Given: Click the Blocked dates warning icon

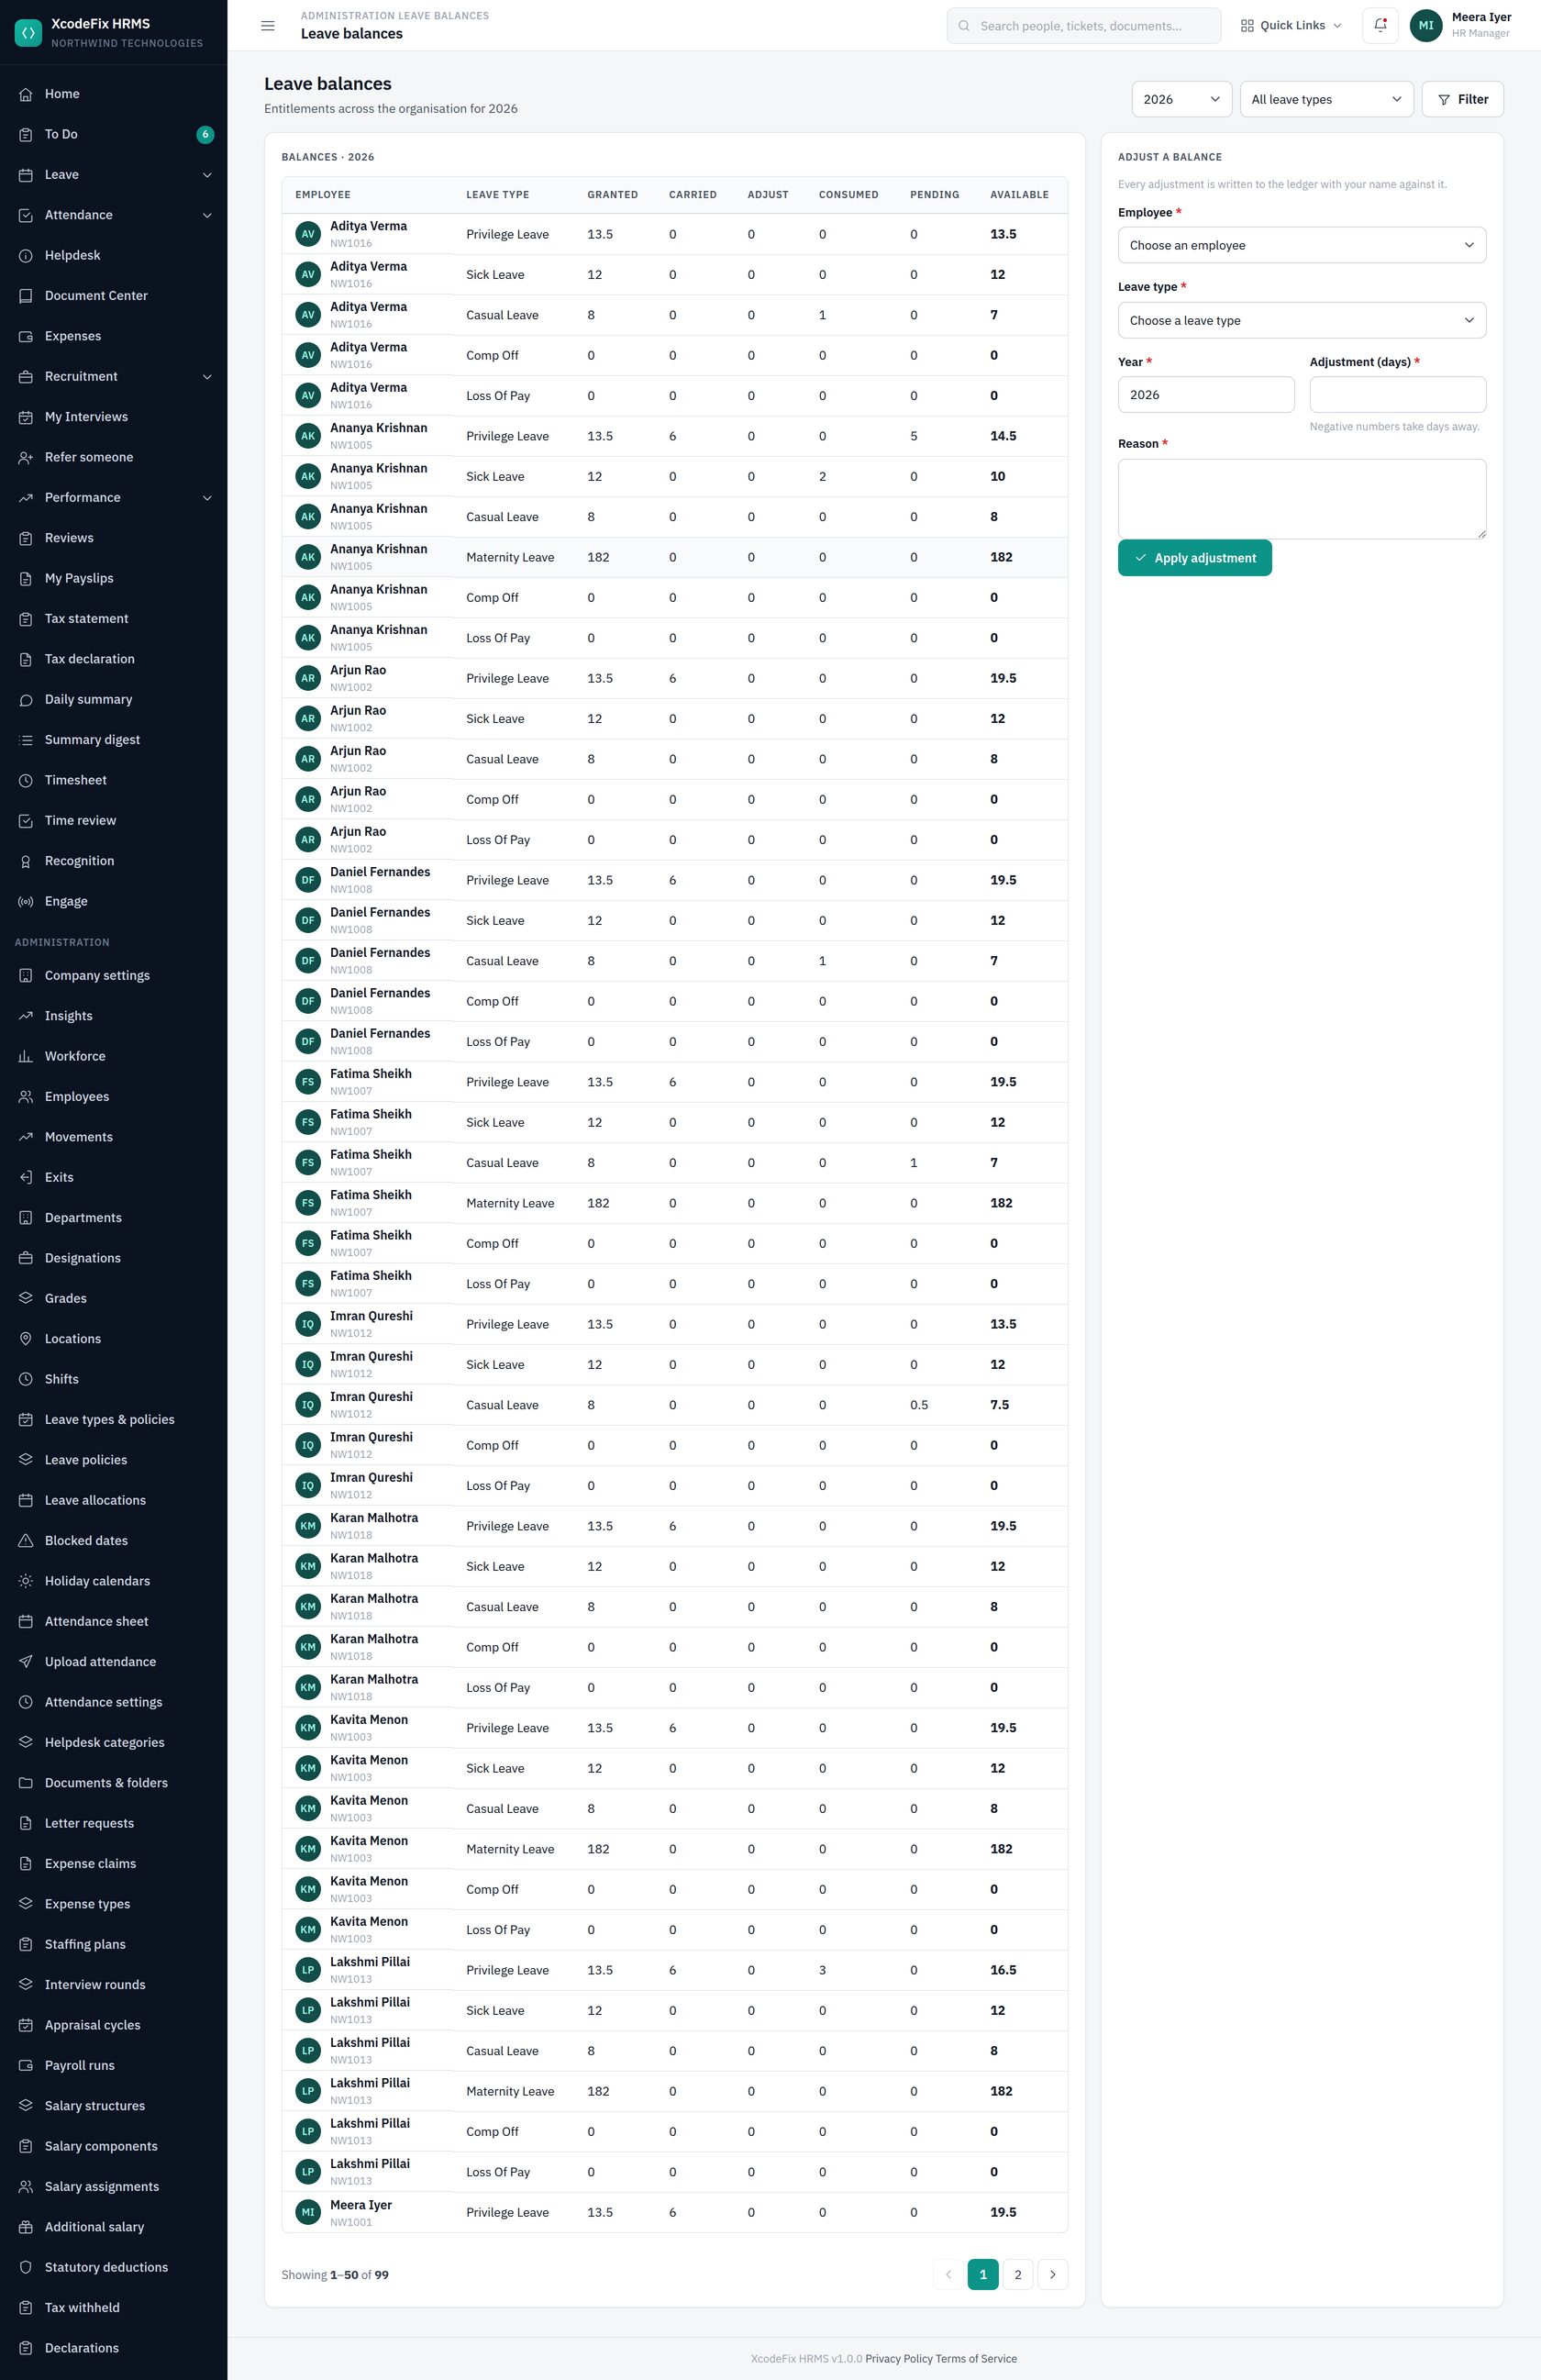Looking at the screenshot, I should point(26,1541).
